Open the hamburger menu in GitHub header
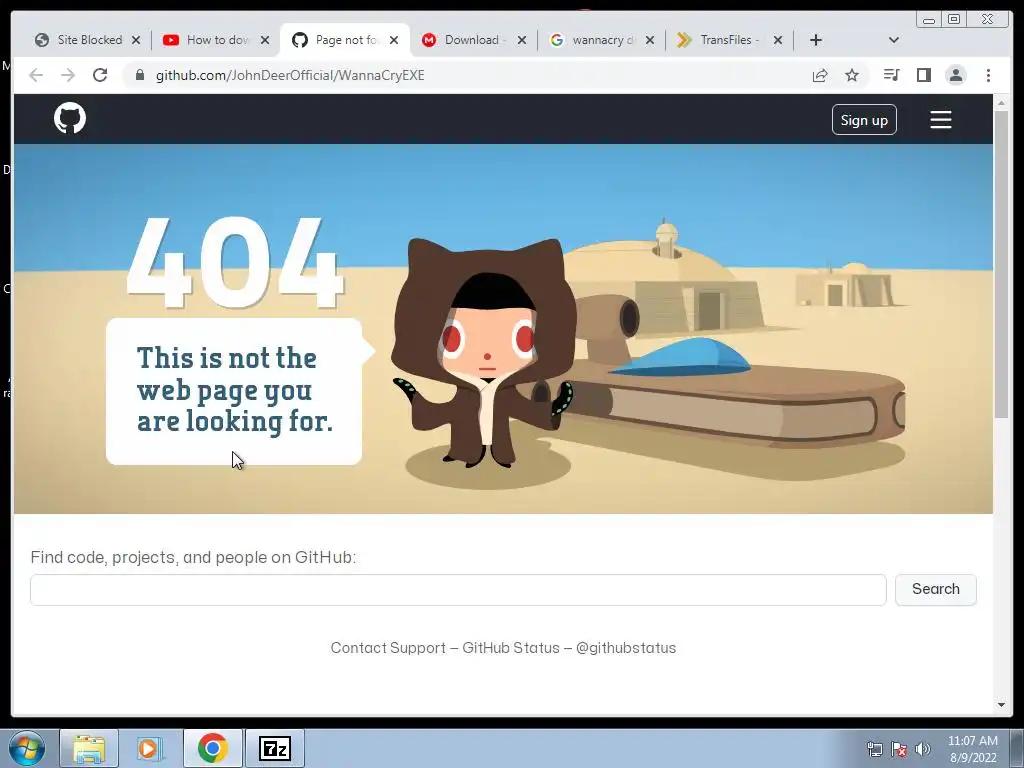 point(940,120)
